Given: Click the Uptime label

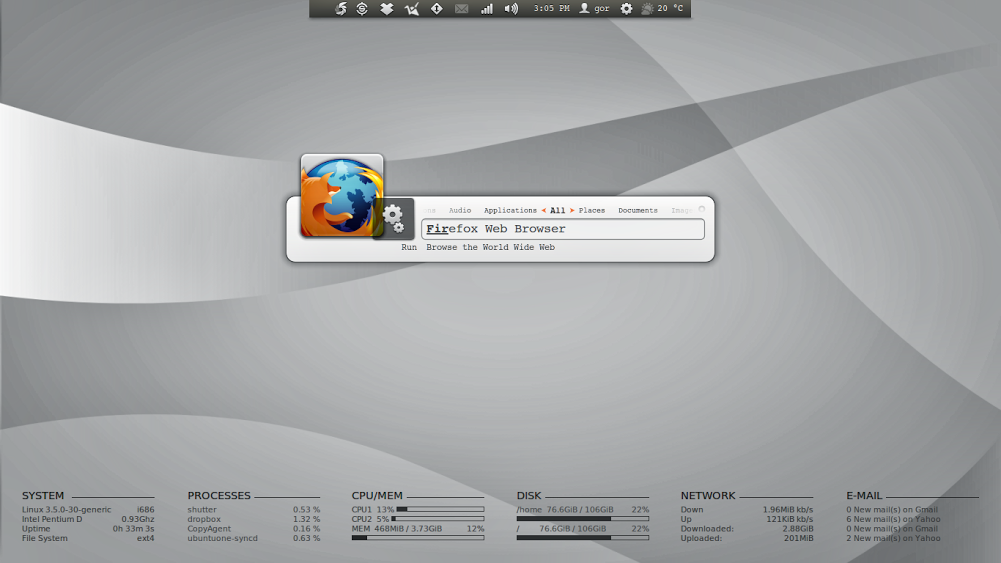Looking at the screenshot, I should pos(36,529).
